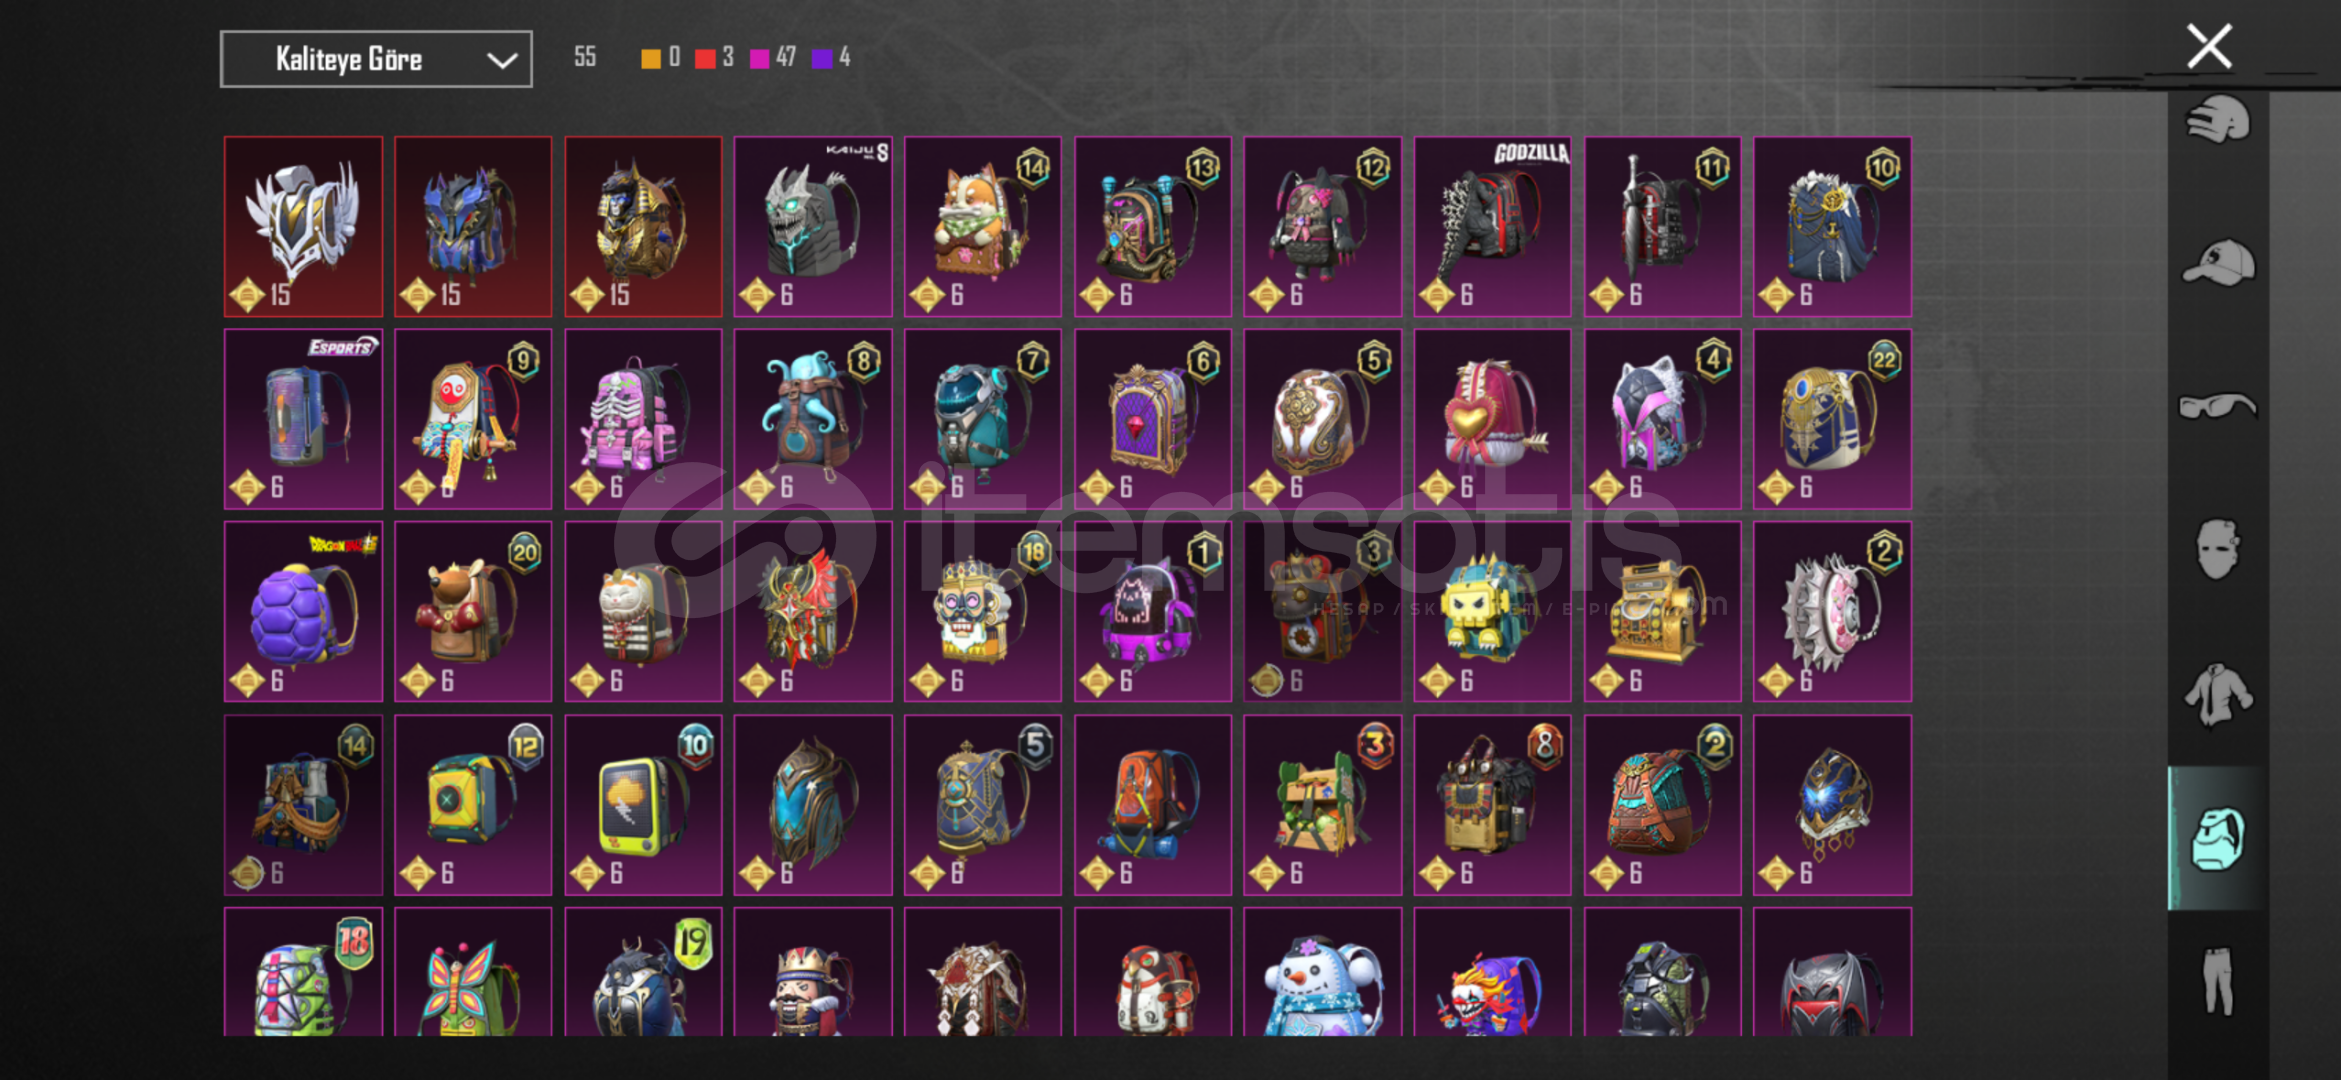Select the cap hat category icon
The image size is (2341, 1080).
(2218, 262)
